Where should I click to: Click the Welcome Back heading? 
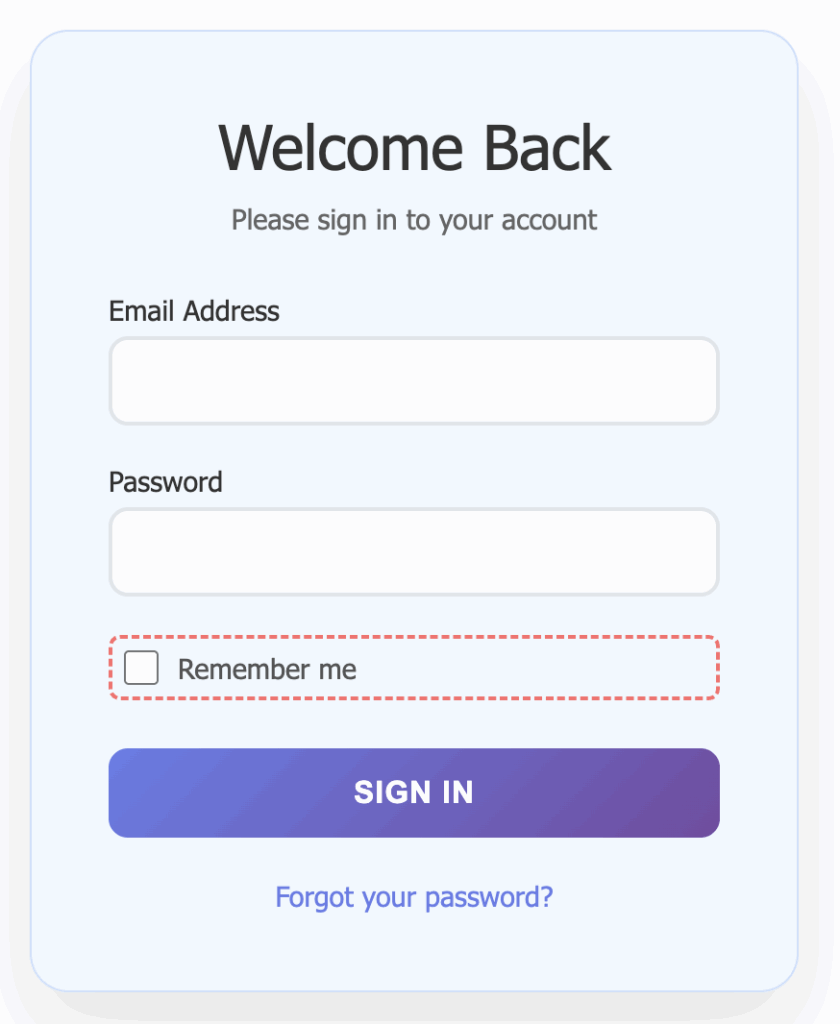(414, 148)
